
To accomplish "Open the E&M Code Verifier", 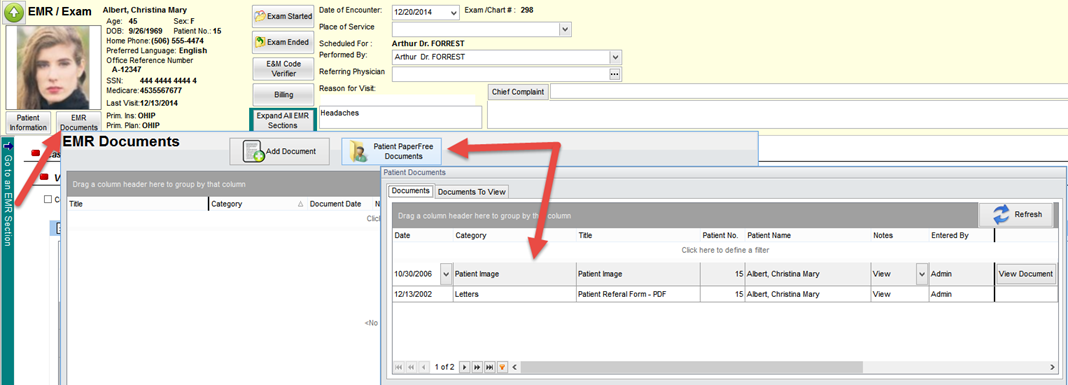I will pyautogui.click(x=283, y=68).
